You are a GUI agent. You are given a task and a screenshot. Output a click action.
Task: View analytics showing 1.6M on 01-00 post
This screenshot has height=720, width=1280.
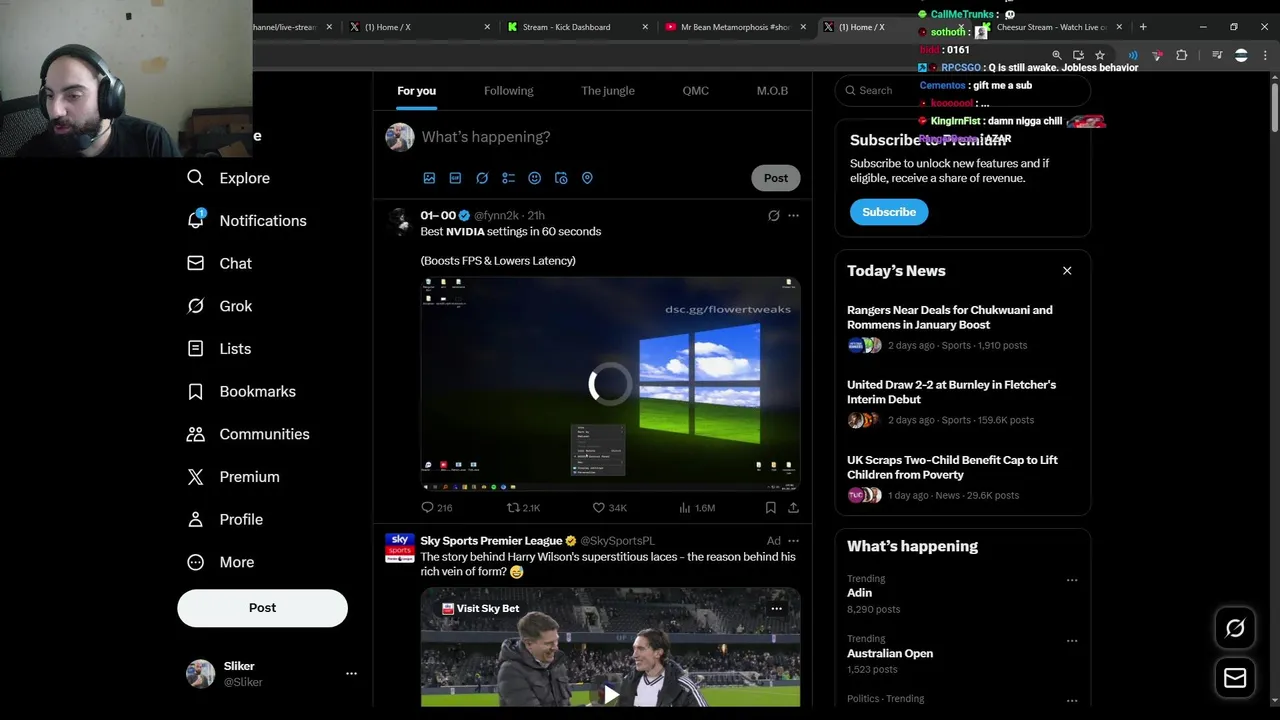[697, 508]
